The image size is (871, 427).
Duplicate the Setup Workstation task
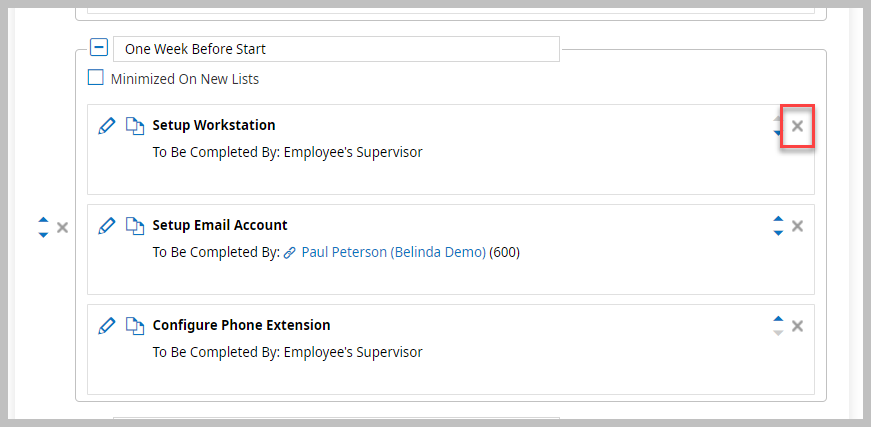[x=135, y=126]
